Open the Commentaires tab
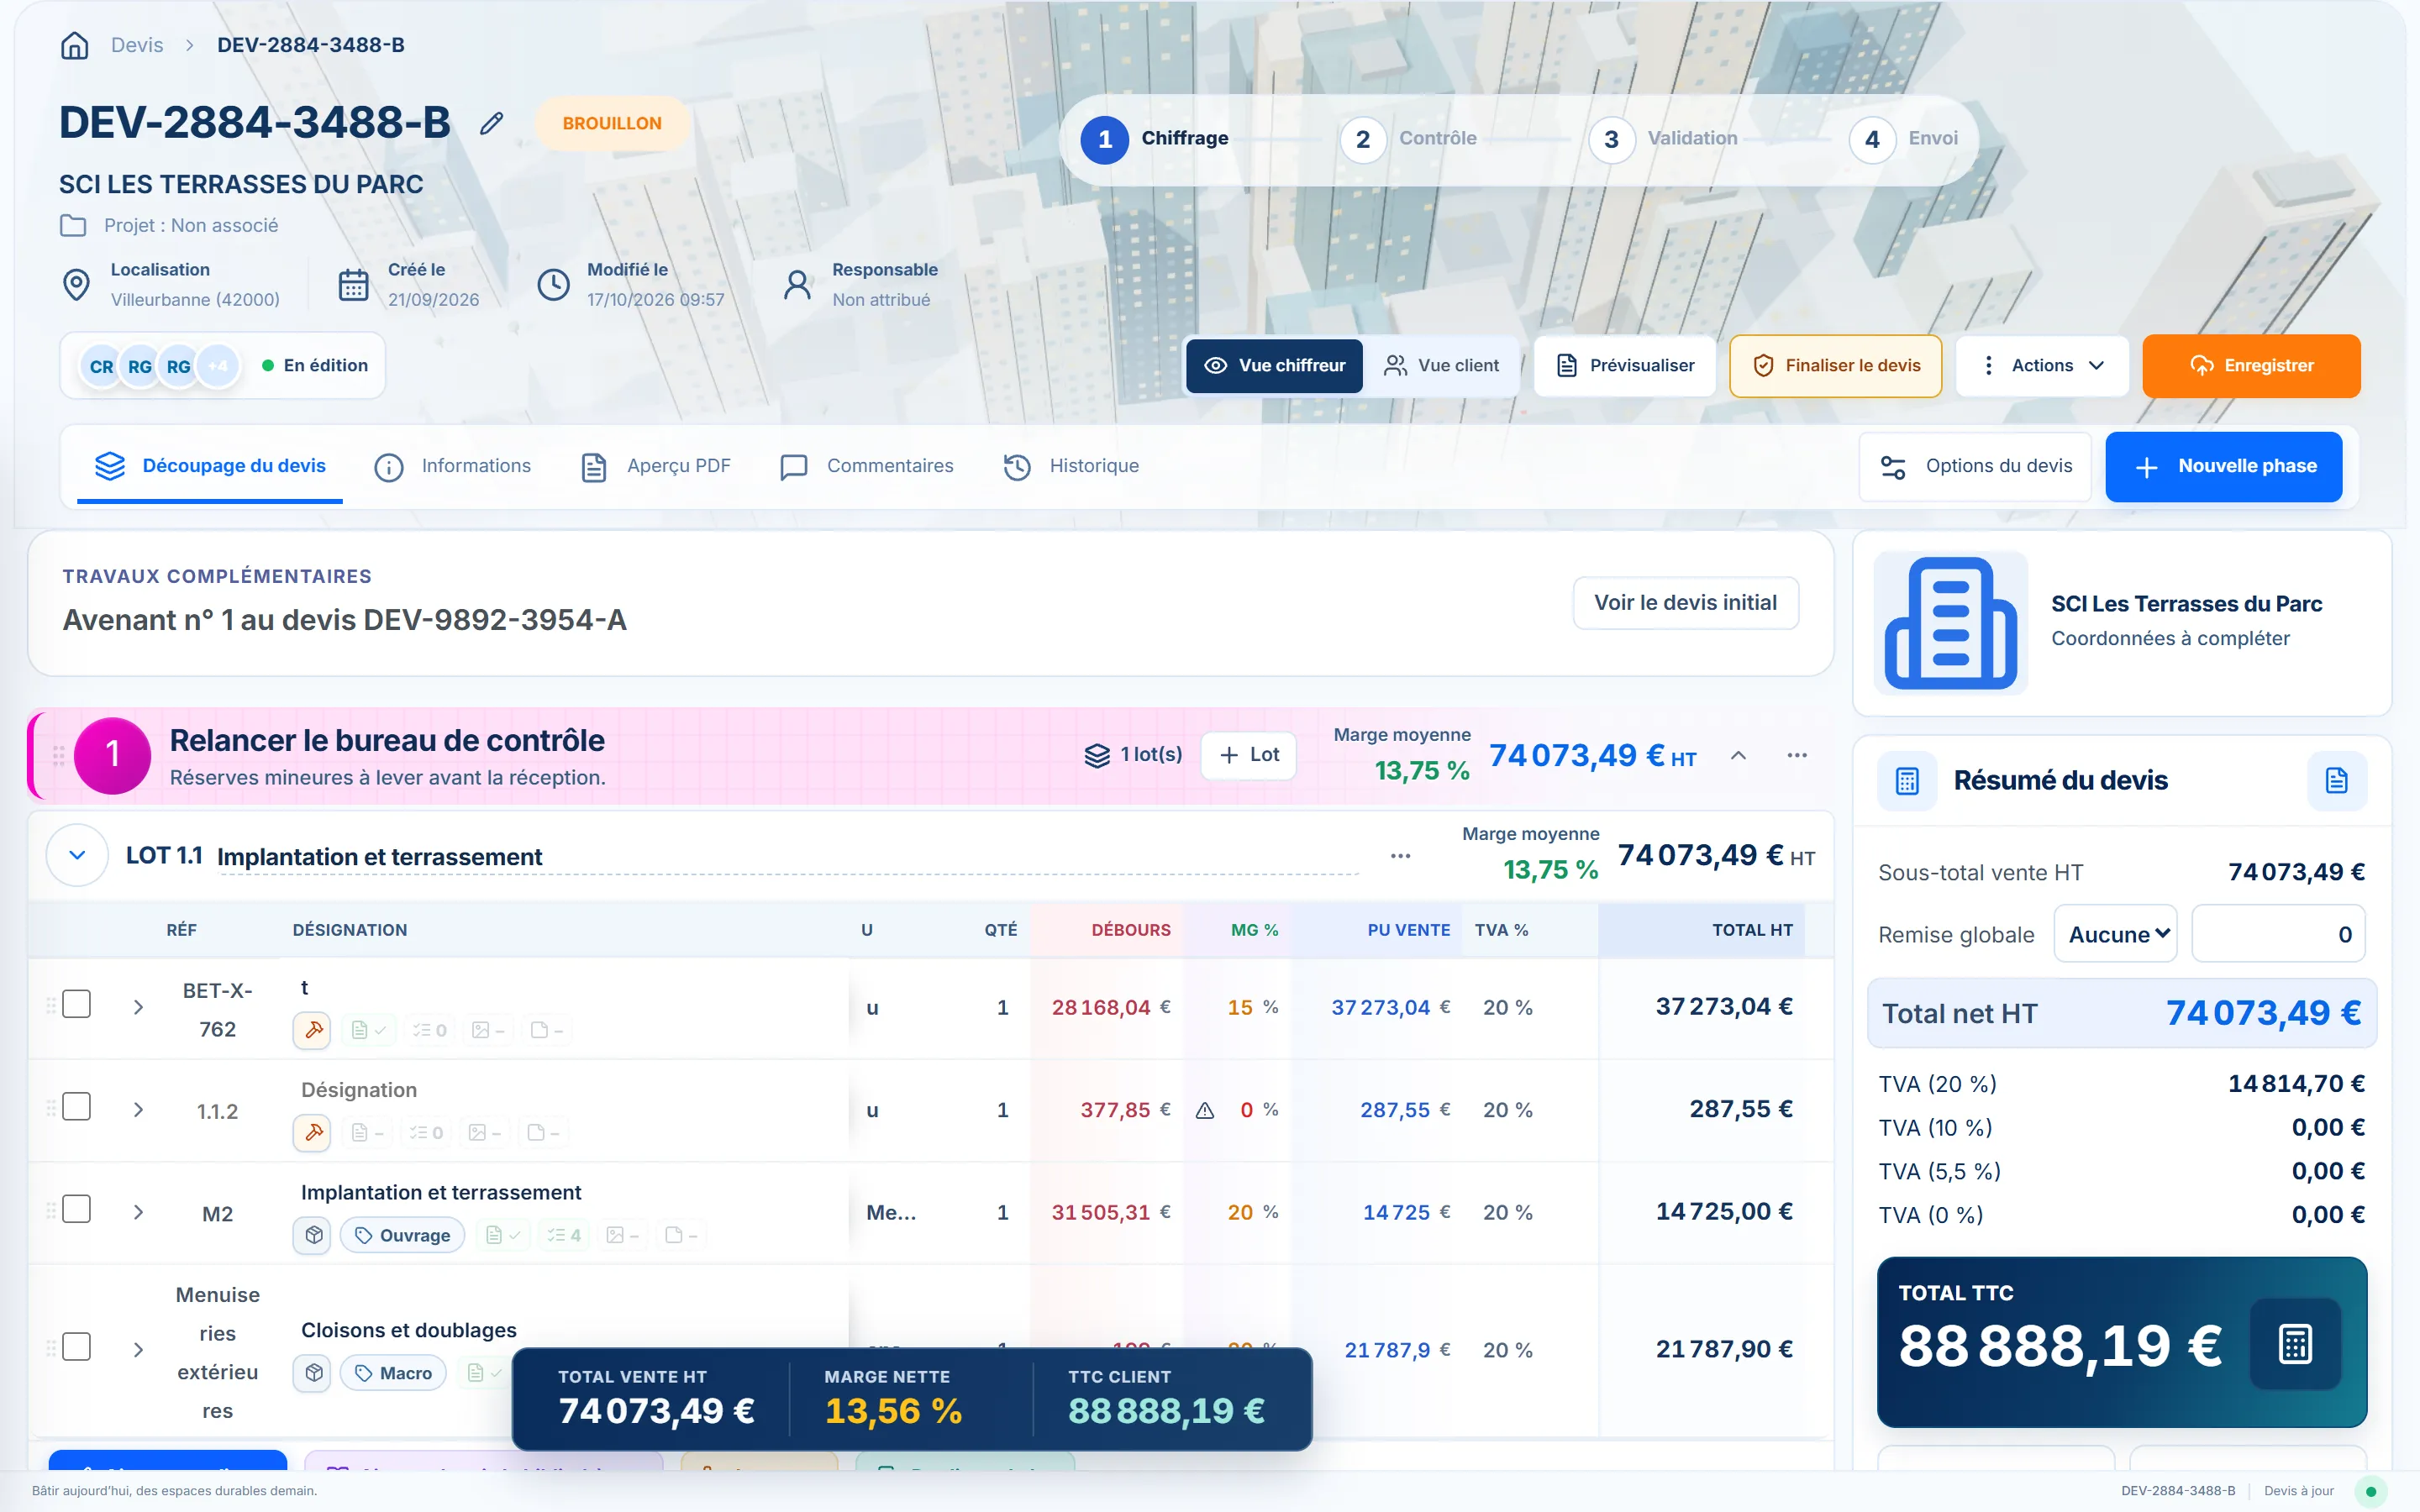The height and width of the screenshot is (1512, 2420). (x=867, y=466)
